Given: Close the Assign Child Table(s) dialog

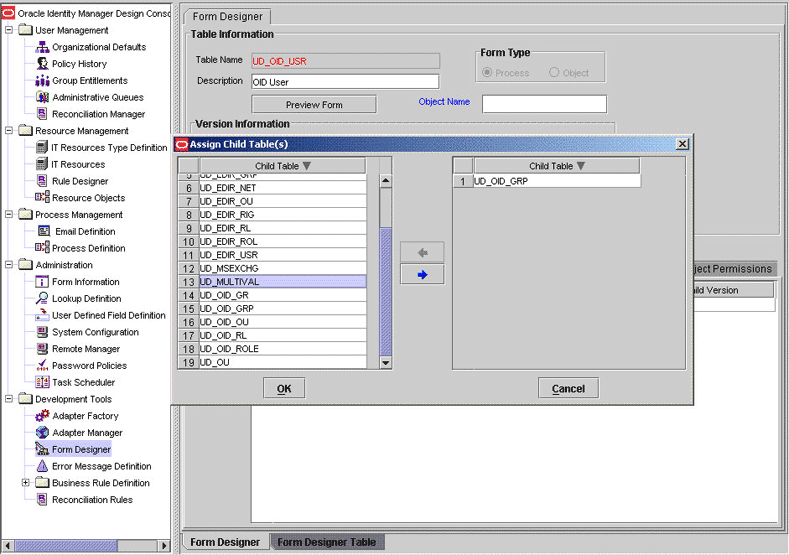Looking at the screenshot, I should pos(682,144).
